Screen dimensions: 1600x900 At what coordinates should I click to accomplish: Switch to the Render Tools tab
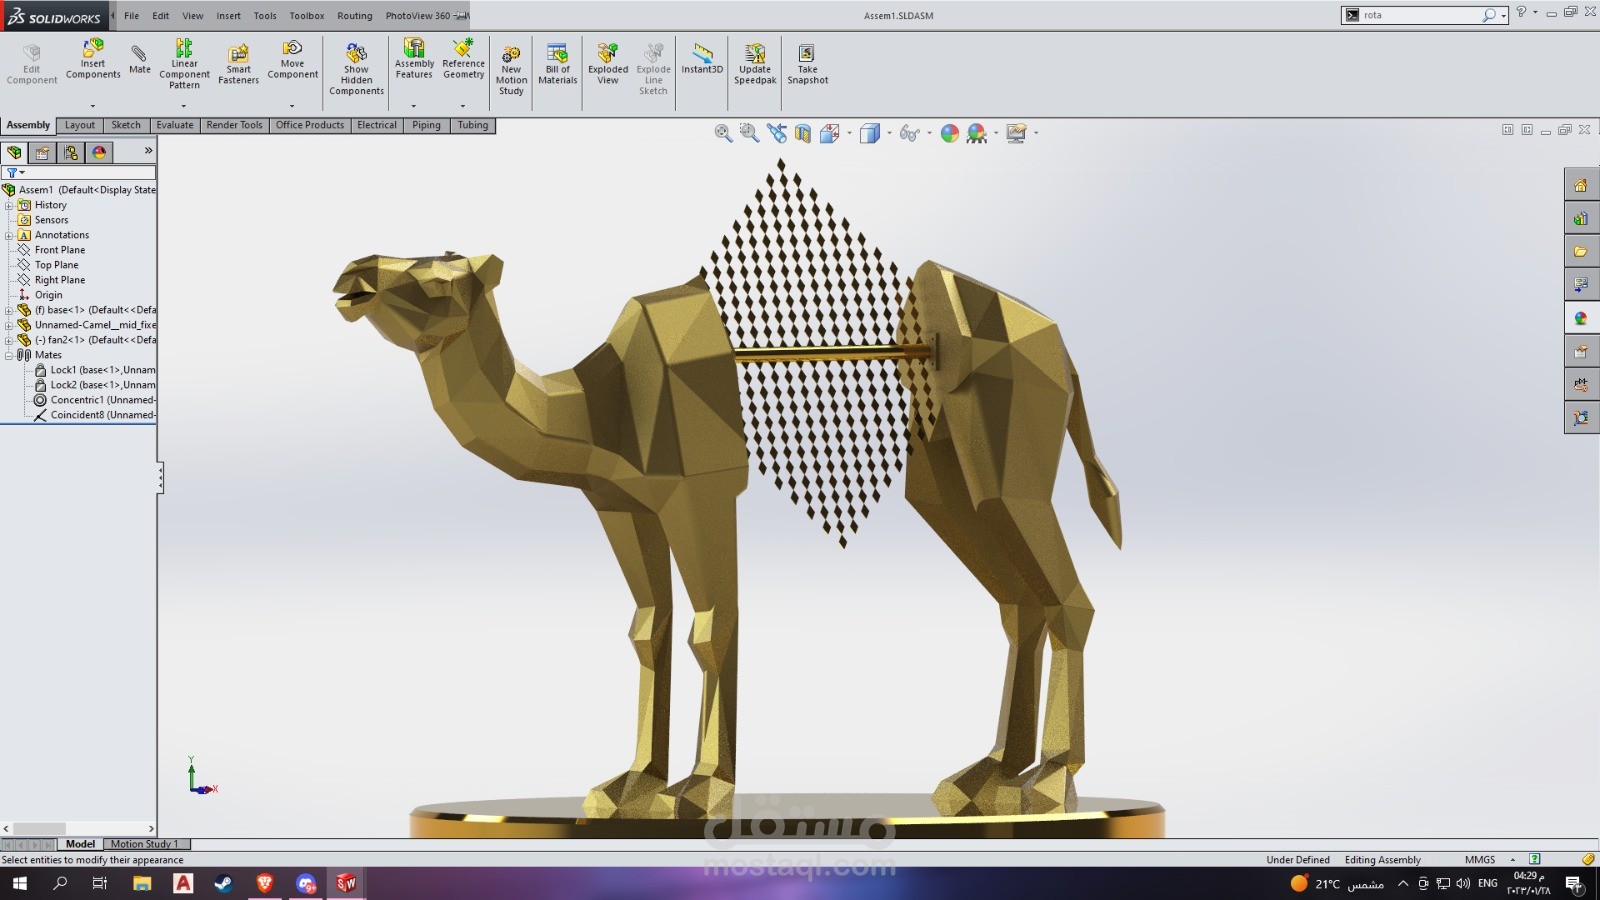(x=234, y=125)
